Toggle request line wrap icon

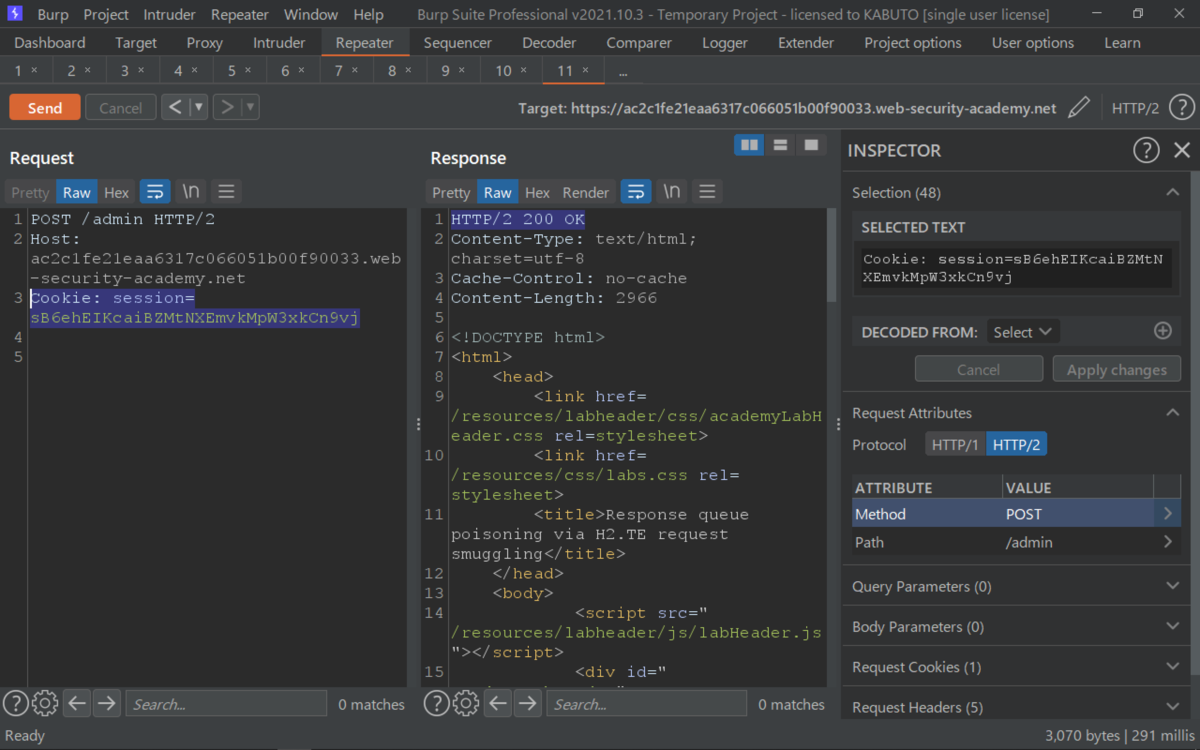tap(154, 192)
